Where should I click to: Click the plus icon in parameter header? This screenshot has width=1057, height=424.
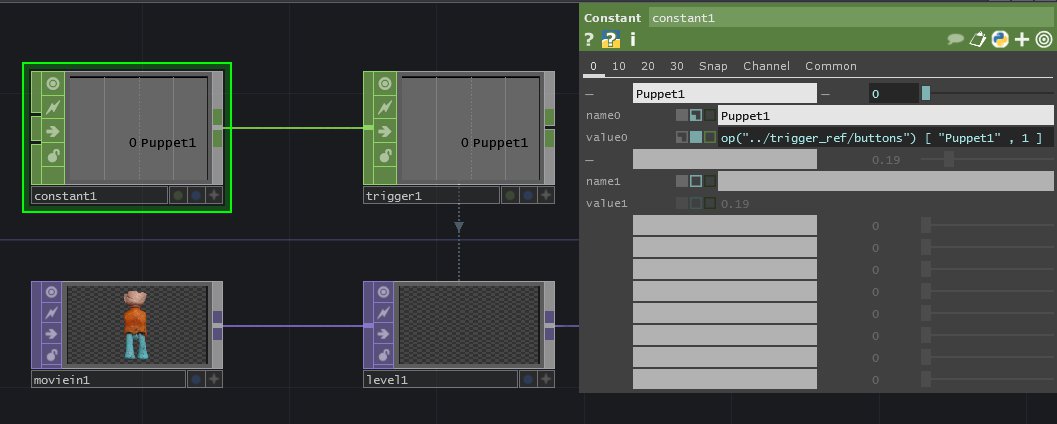1021,40
